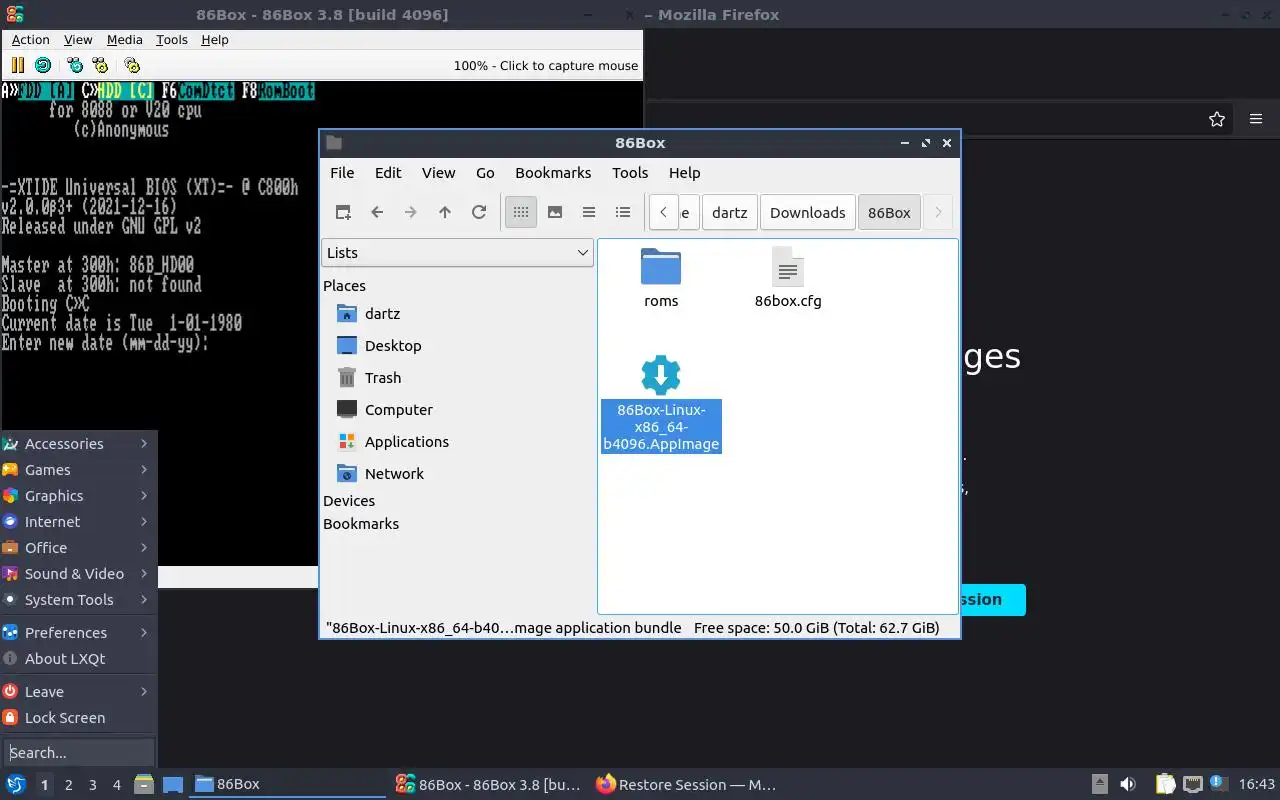Click the 86Box path bar button
Screen dimensions: 1280x800
(889, 212)
